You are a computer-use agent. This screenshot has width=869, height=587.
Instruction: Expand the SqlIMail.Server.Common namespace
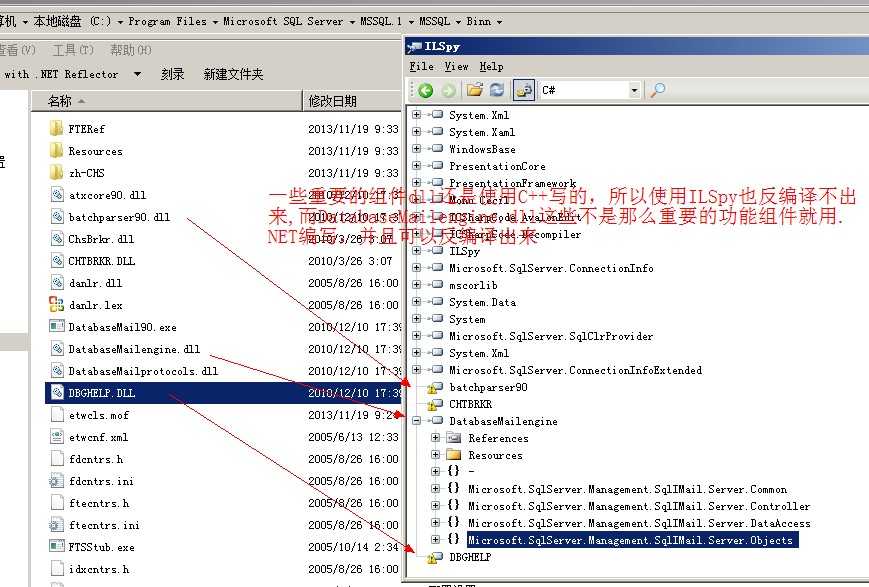[436, 488]
